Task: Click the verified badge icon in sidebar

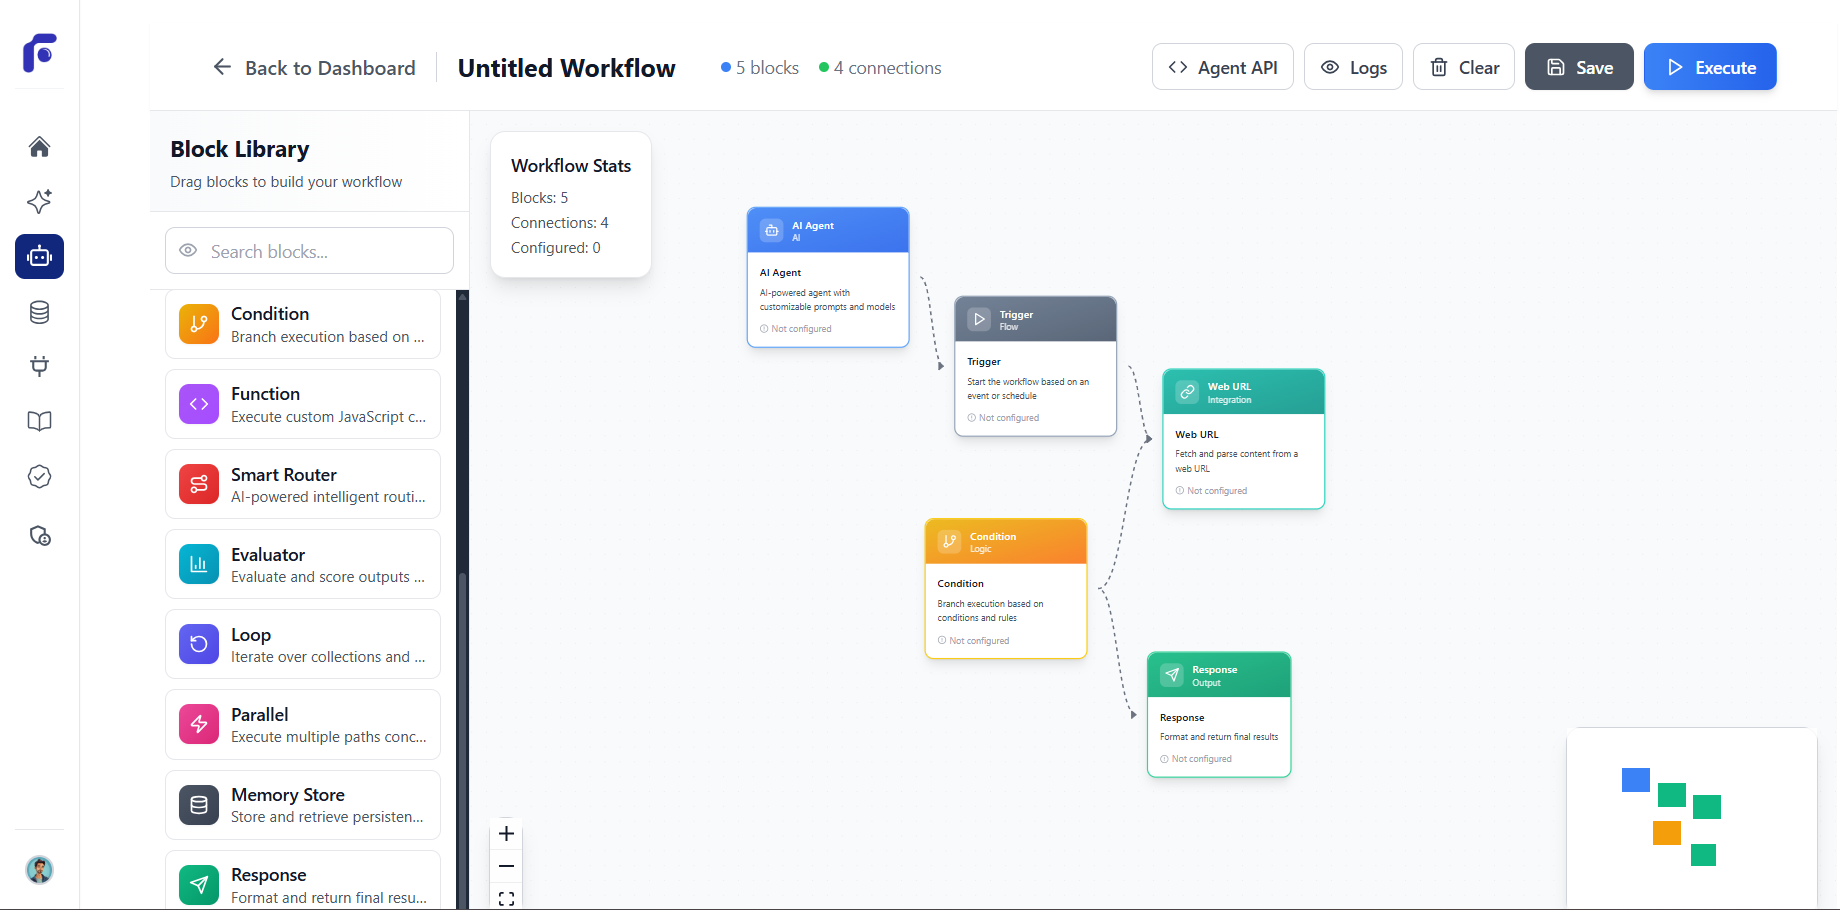Action: coord(40,477)
